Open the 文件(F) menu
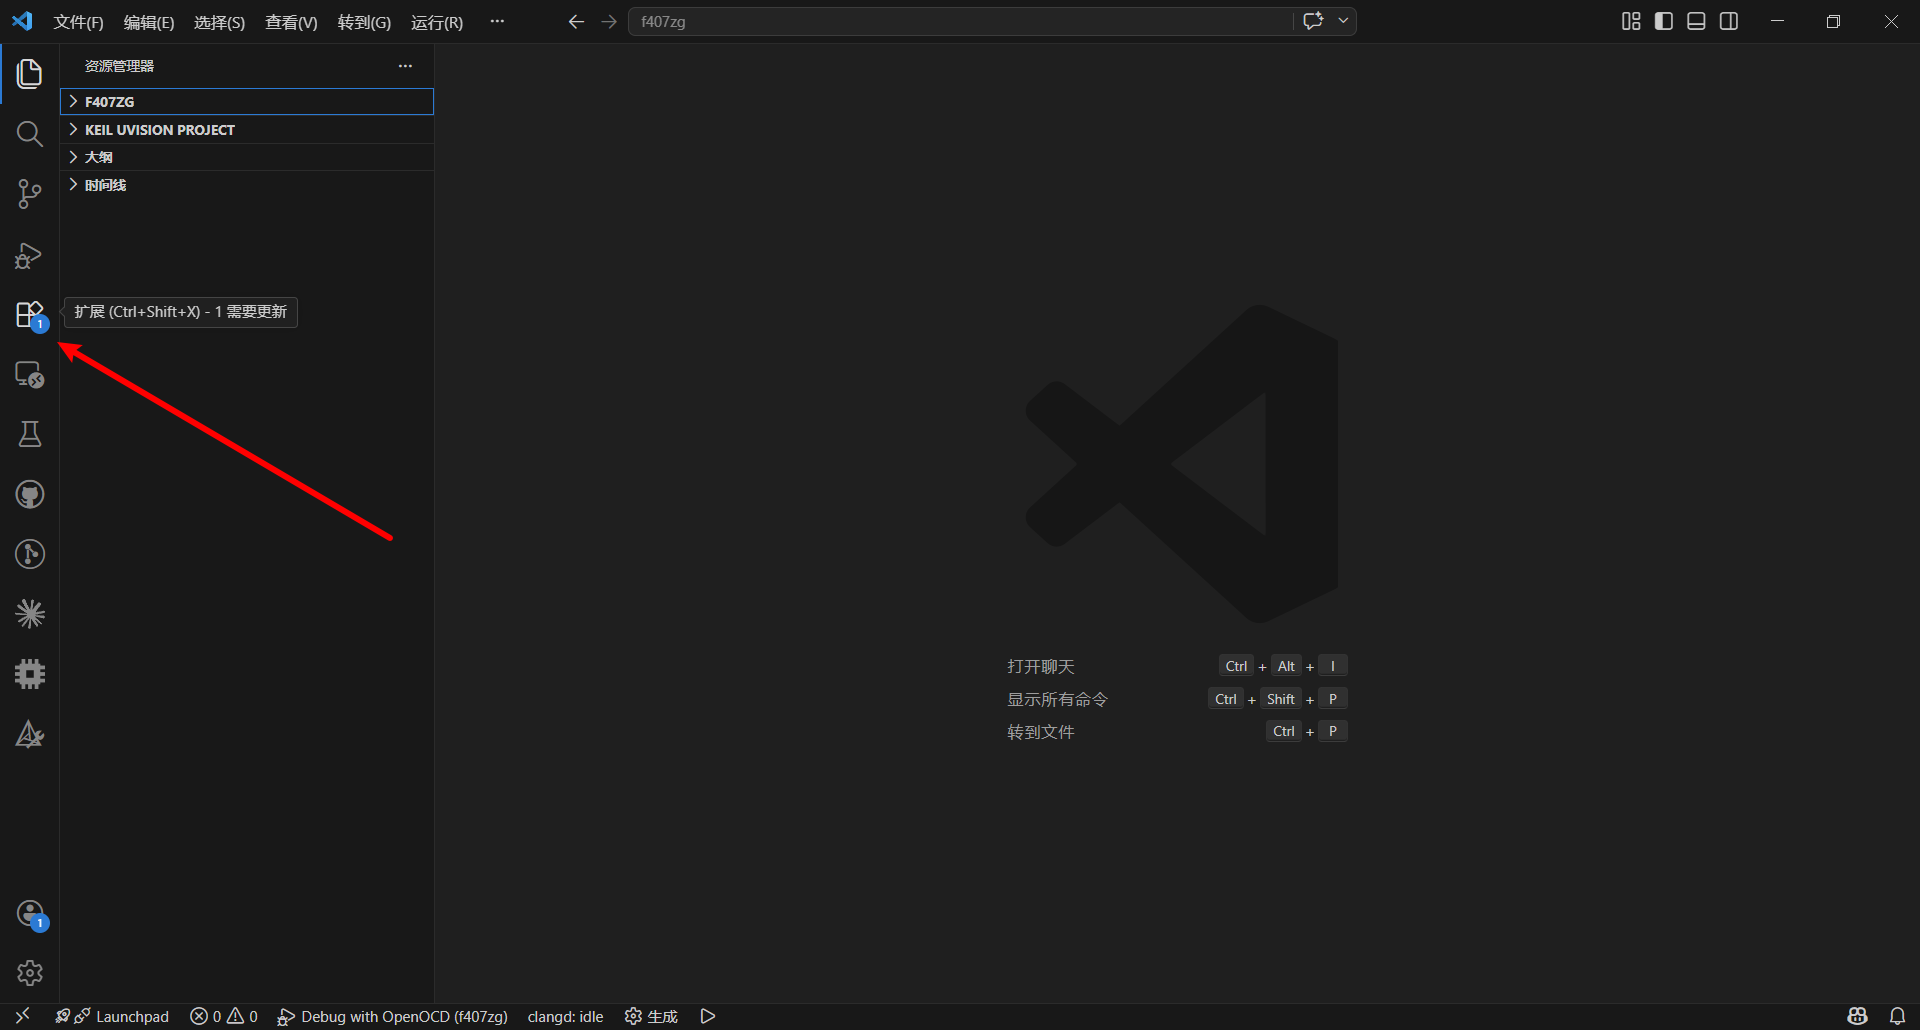This screenshot has height=1030, width=1920. [x=78, y=22]
